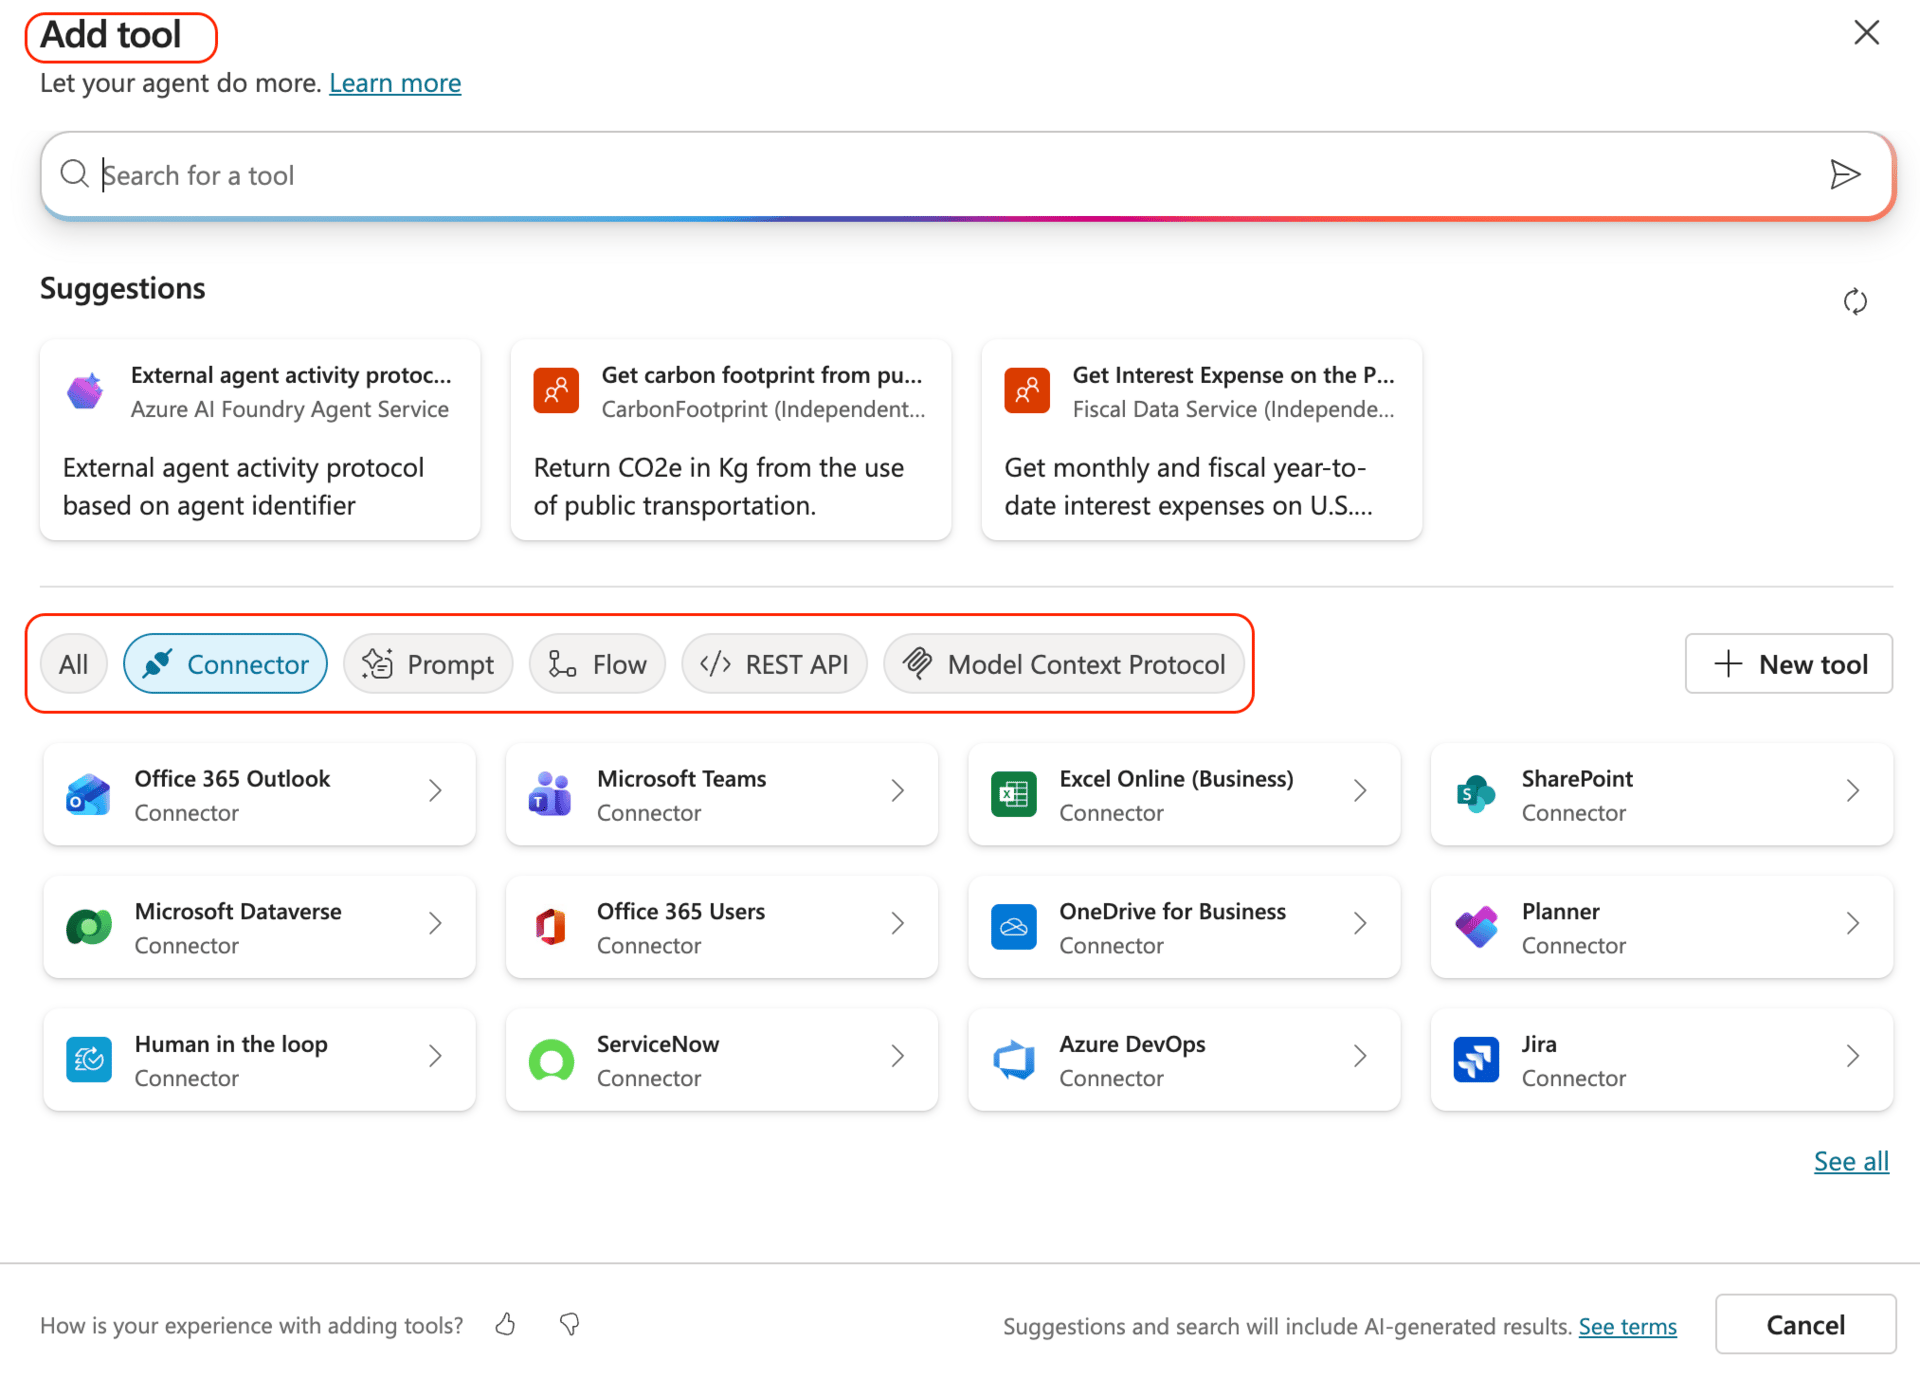
Task: Click the ServiceNow connector icon
Action: (x=551, y=1059)
